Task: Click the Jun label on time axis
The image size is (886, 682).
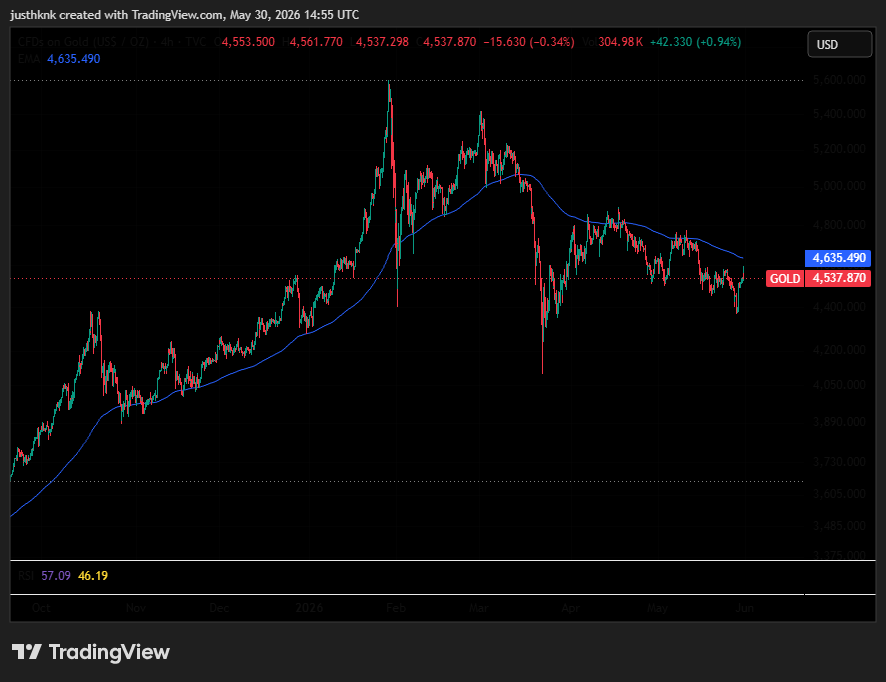Action: click(x=745, y=608)
